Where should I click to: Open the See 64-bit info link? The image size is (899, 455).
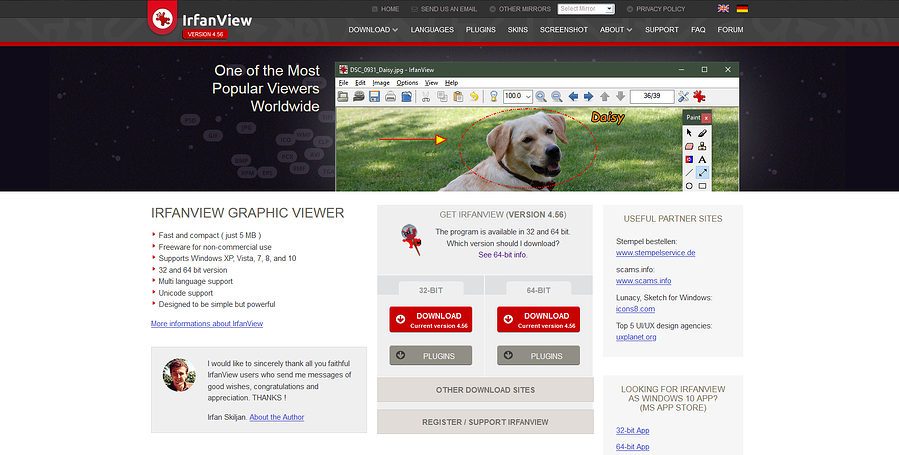pos(503,255)
